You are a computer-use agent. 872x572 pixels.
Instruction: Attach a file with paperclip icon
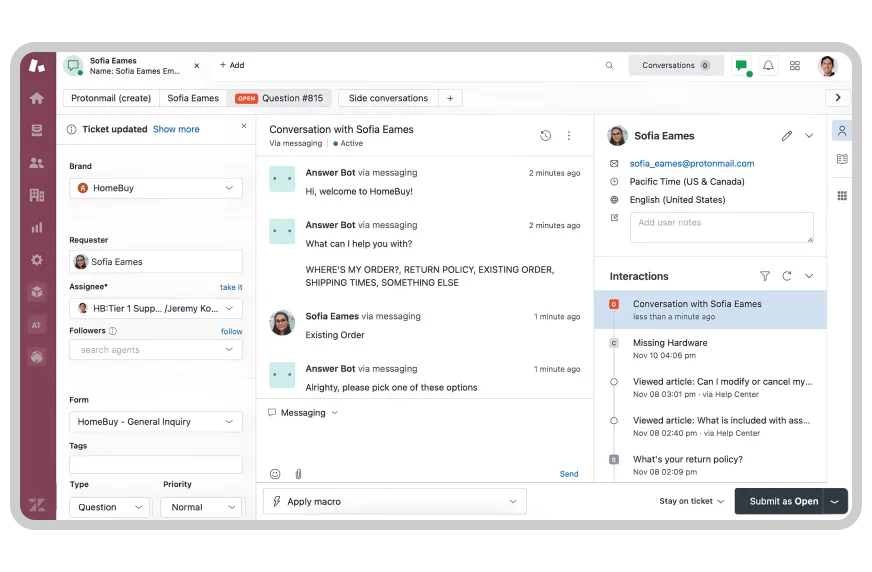click(x=298, y=474)
